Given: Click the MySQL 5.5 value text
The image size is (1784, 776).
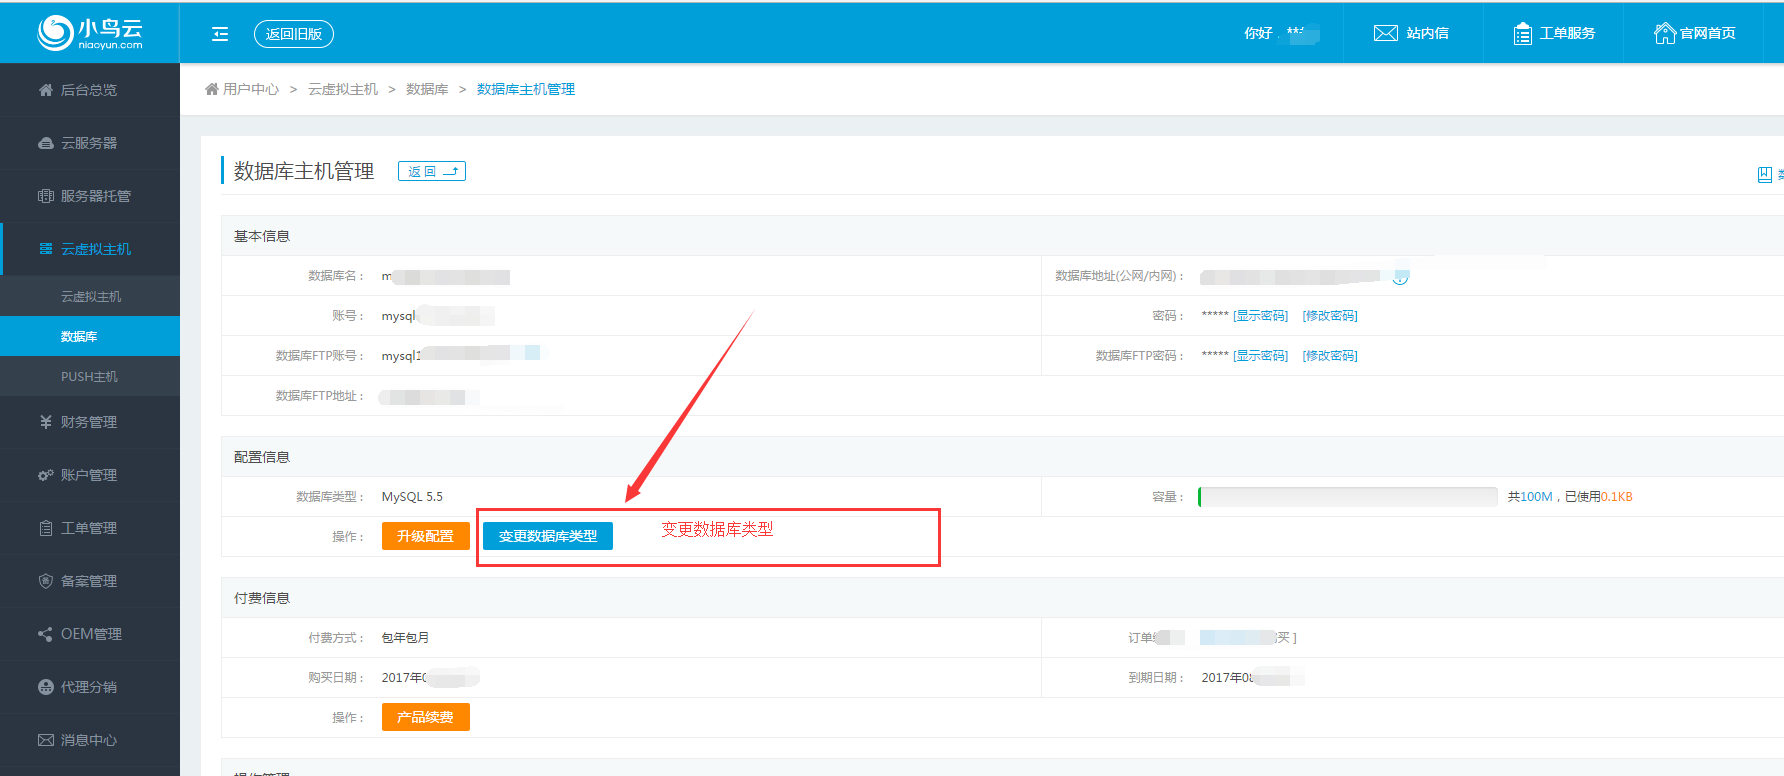Looking at the screenshot, I should tap(412, 496).
